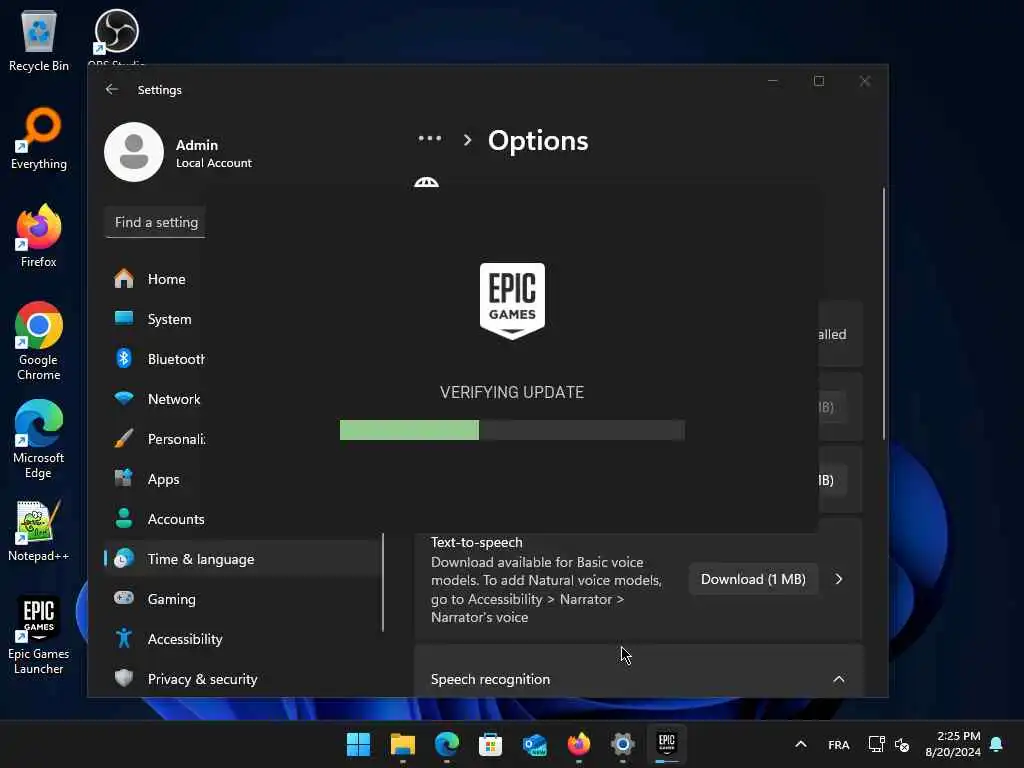Select Epic Games Launcher in taskbar
This screenshot has height=768, width=1024.
point(667,744)
